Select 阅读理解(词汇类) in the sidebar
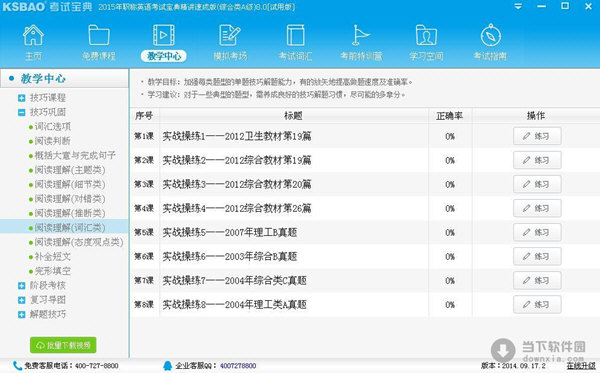Viewport: 600px width, 373px height. 70,228
